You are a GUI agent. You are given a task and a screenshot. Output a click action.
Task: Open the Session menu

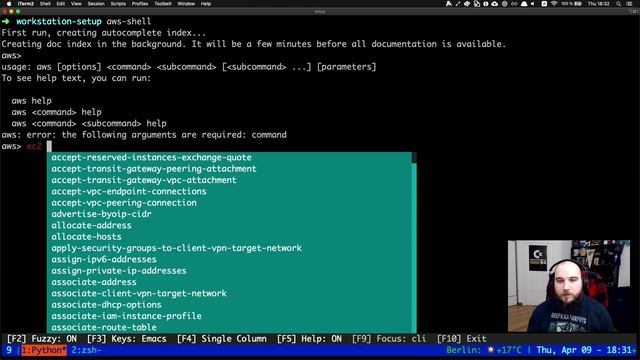pos(96,4)
